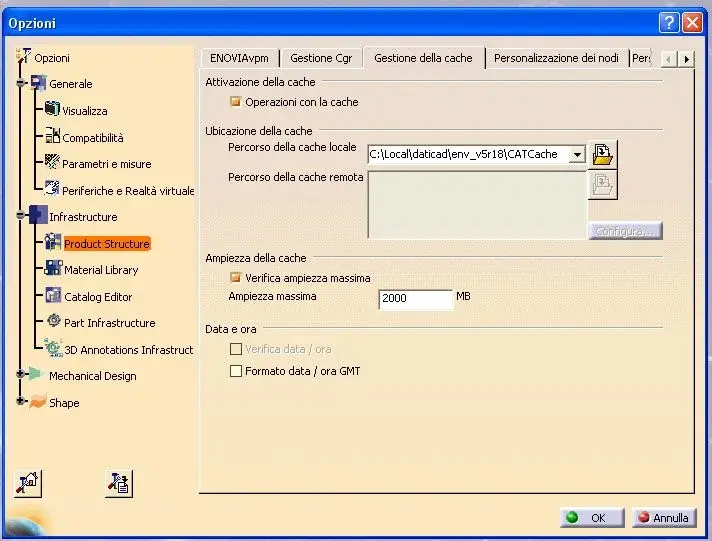The height and width of the screenshot is (541, 712).
Task: Switch to the ENOVIAvpm tab
Action: tap(239, 58)
